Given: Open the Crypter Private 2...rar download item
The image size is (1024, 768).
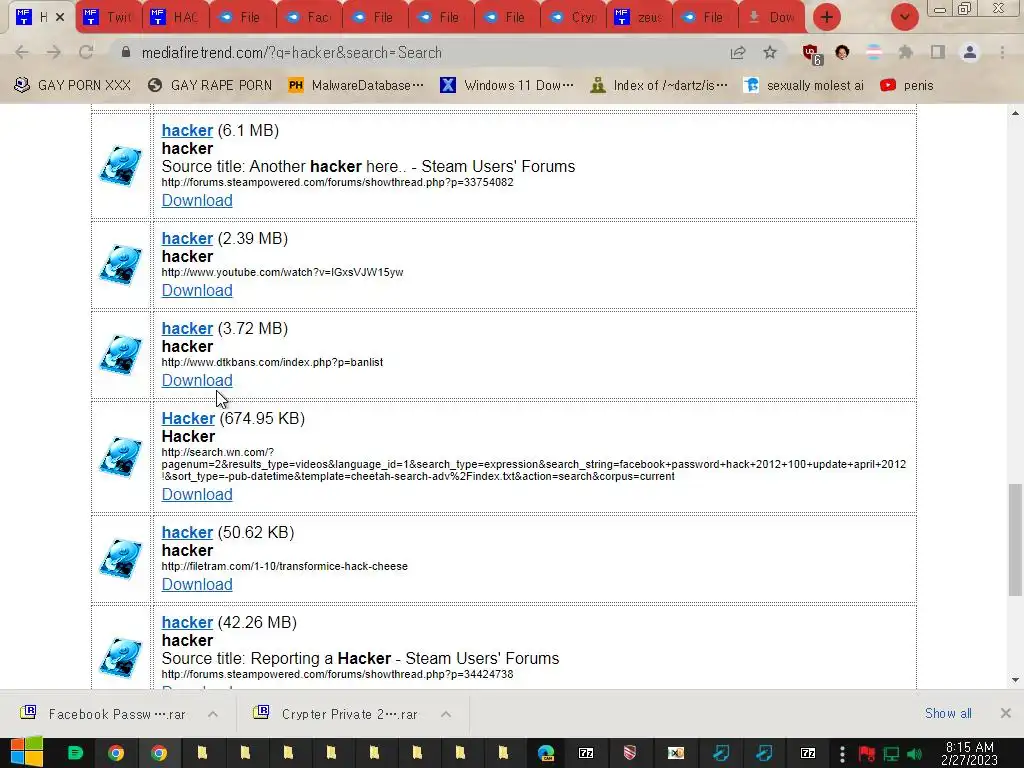Looking at the screenshot, I should point(338,714).
